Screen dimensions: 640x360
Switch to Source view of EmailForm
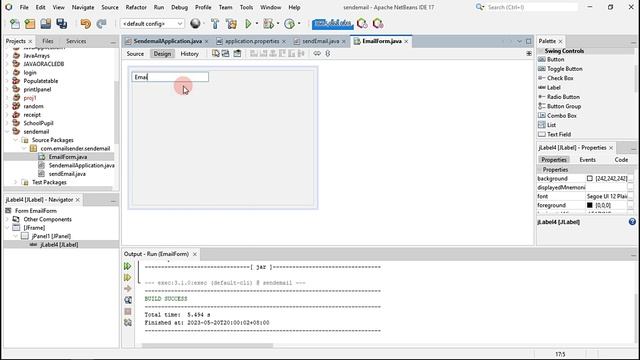(x=135, y=53)
